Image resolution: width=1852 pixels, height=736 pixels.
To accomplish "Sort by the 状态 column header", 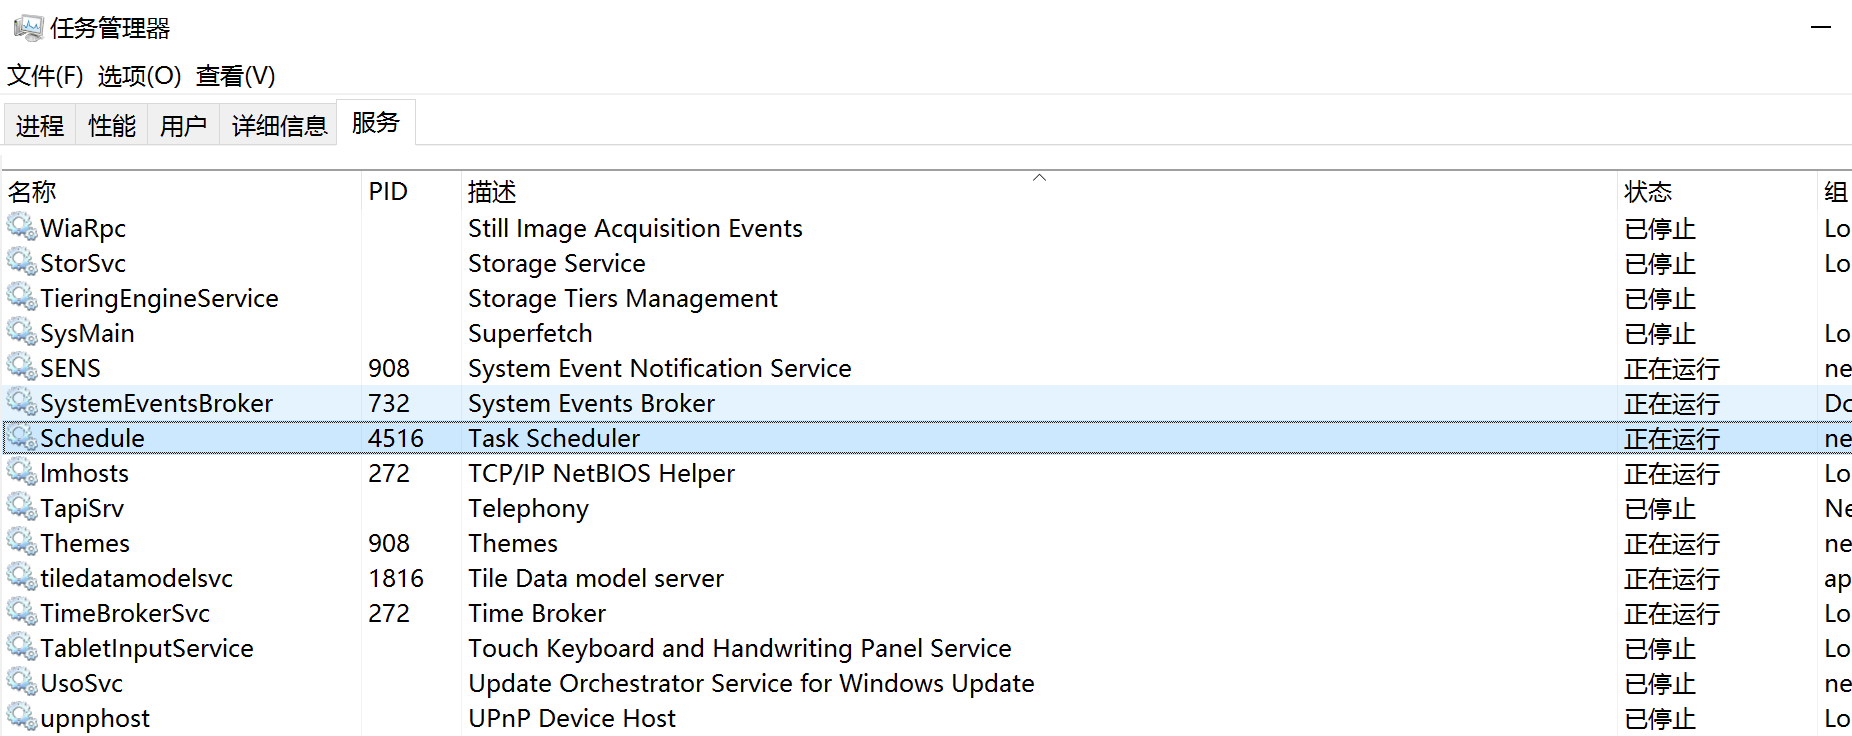I will click(1717, 191).
